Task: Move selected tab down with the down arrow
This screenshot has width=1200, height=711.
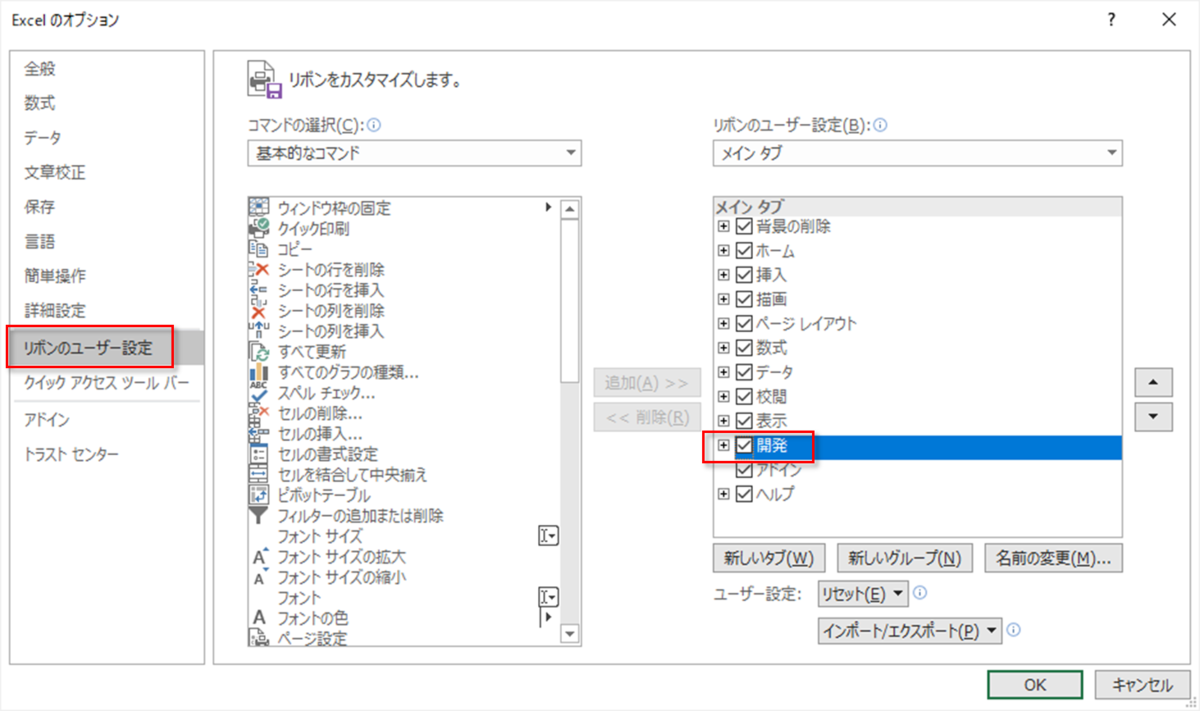Action: pos(1154,416)
